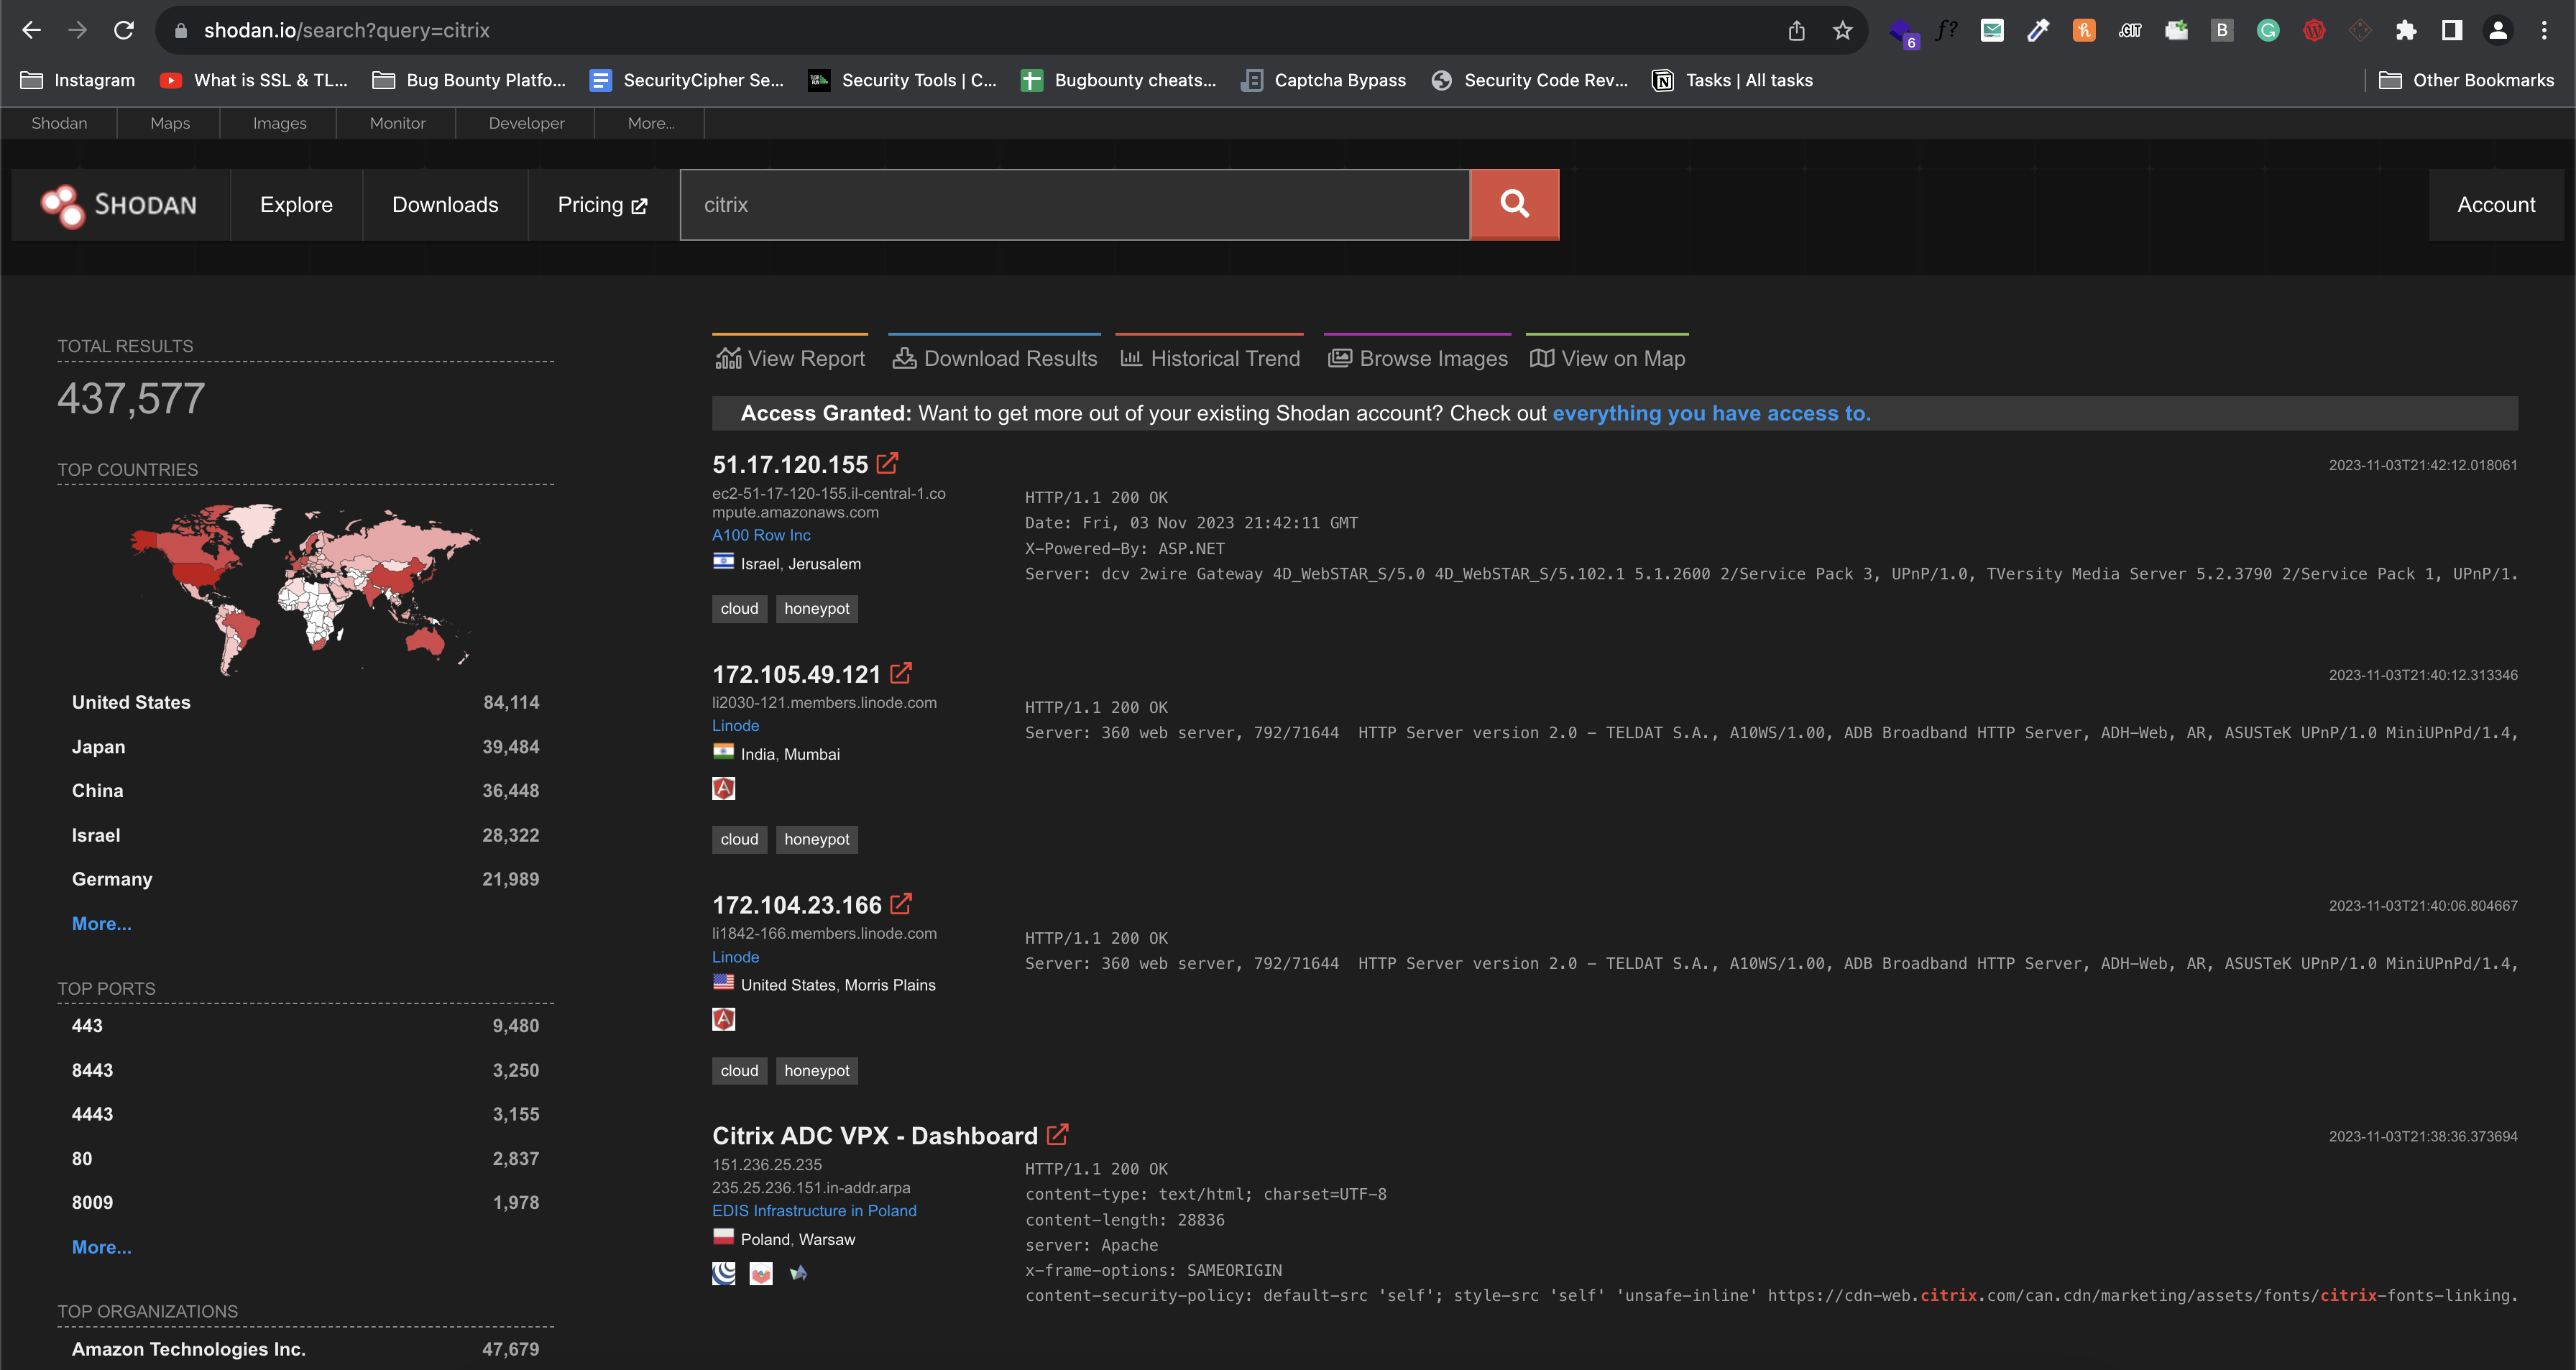Click the red search magnifier button

point(1514,204)
